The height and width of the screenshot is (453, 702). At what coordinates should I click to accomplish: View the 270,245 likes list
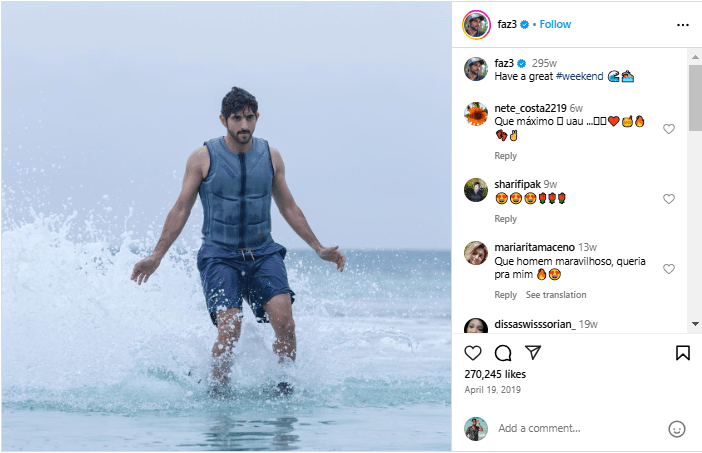point(495,374)
